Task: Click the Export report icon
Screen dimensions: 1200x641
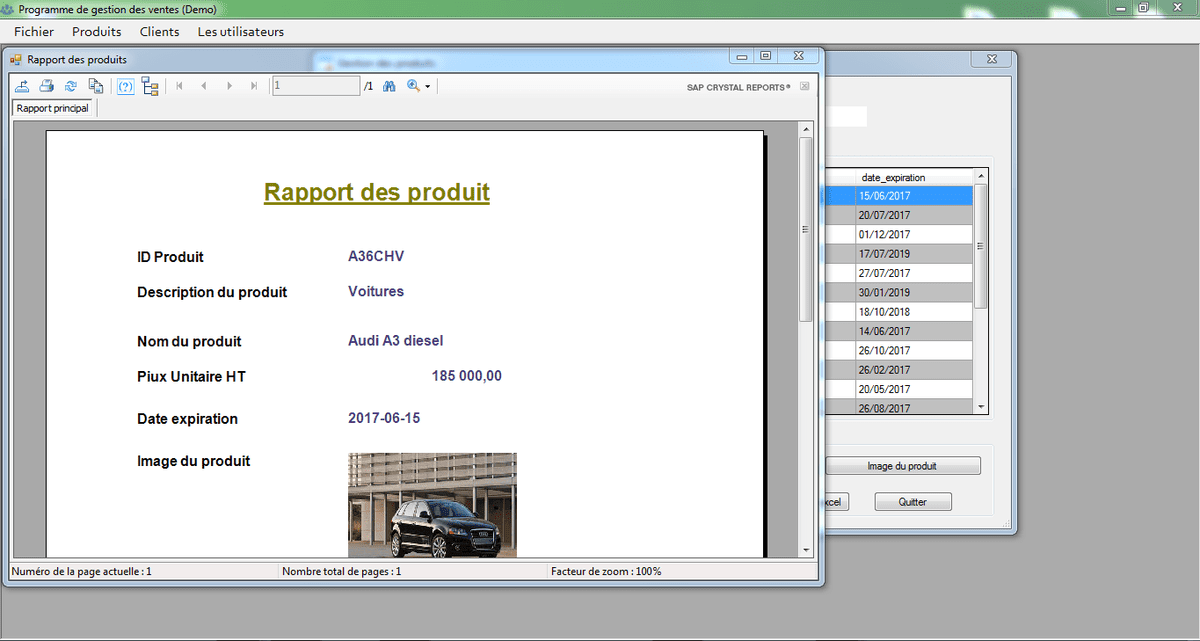Action: tap(21, 87)
